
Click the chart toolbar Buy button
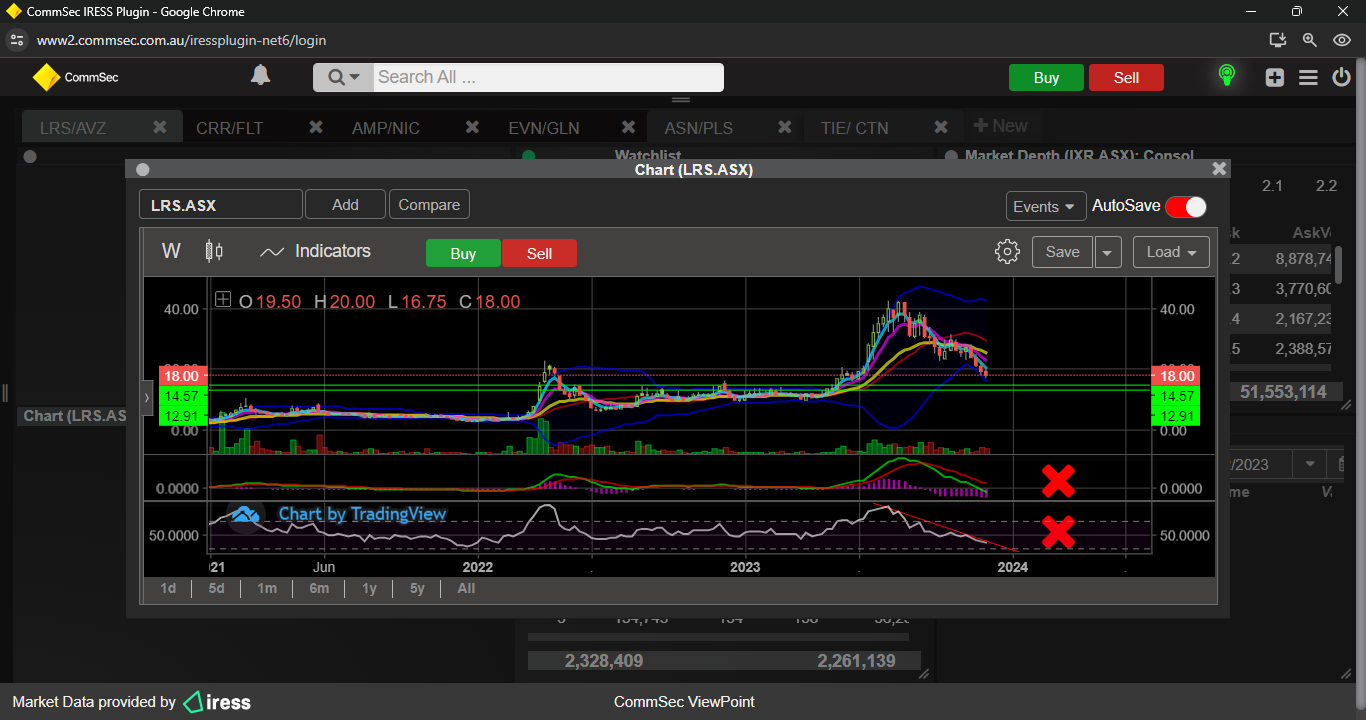(463, 253)
